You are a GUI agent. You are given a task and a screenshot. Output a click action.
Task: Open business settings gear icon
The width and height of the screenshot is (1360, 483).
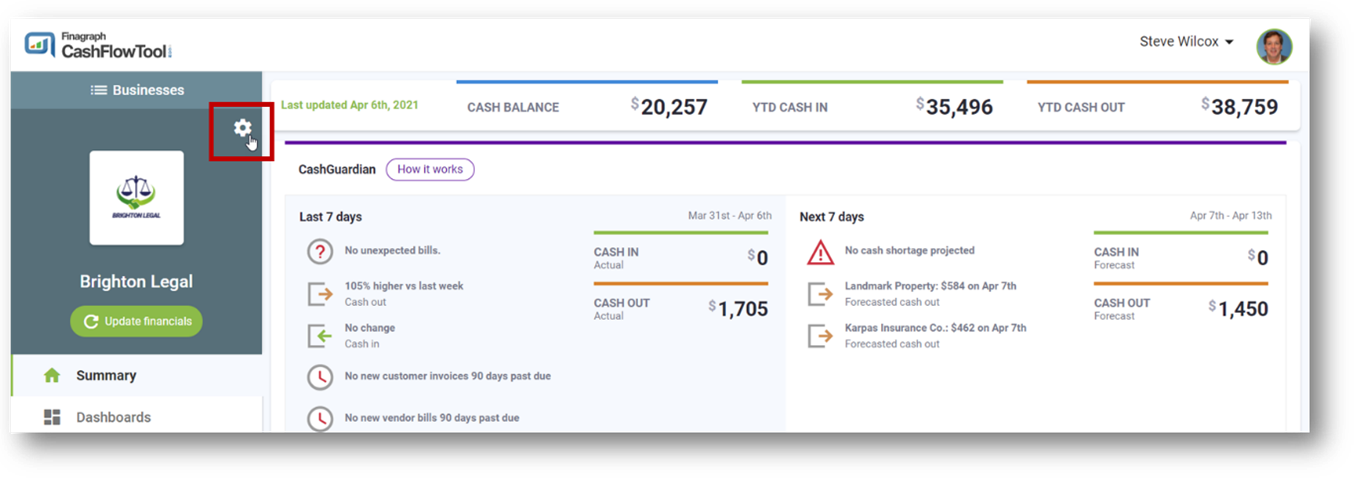point(242,128)
